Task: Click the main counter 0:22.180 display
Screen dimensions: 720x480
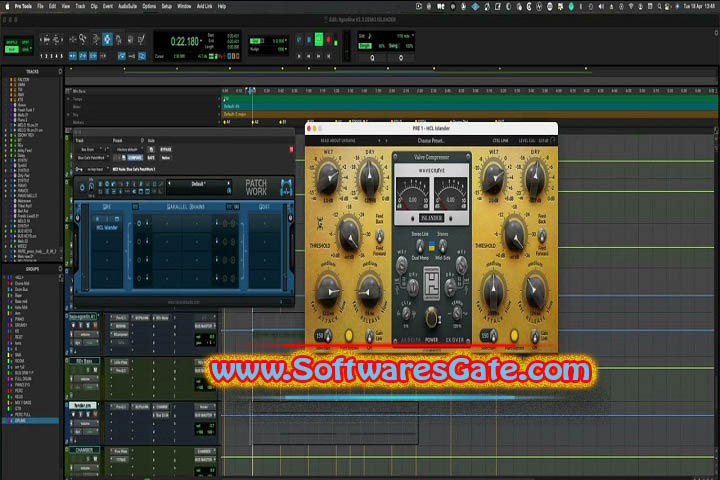Action: pyautogui.click(x=185, y=42)
